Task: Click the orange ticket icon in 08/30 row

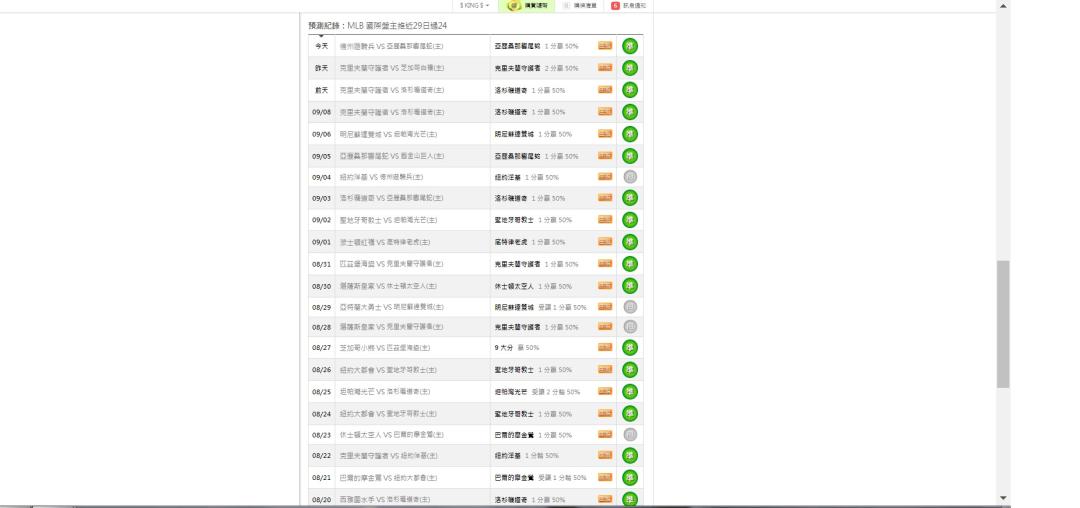Action: pos(605,286)
